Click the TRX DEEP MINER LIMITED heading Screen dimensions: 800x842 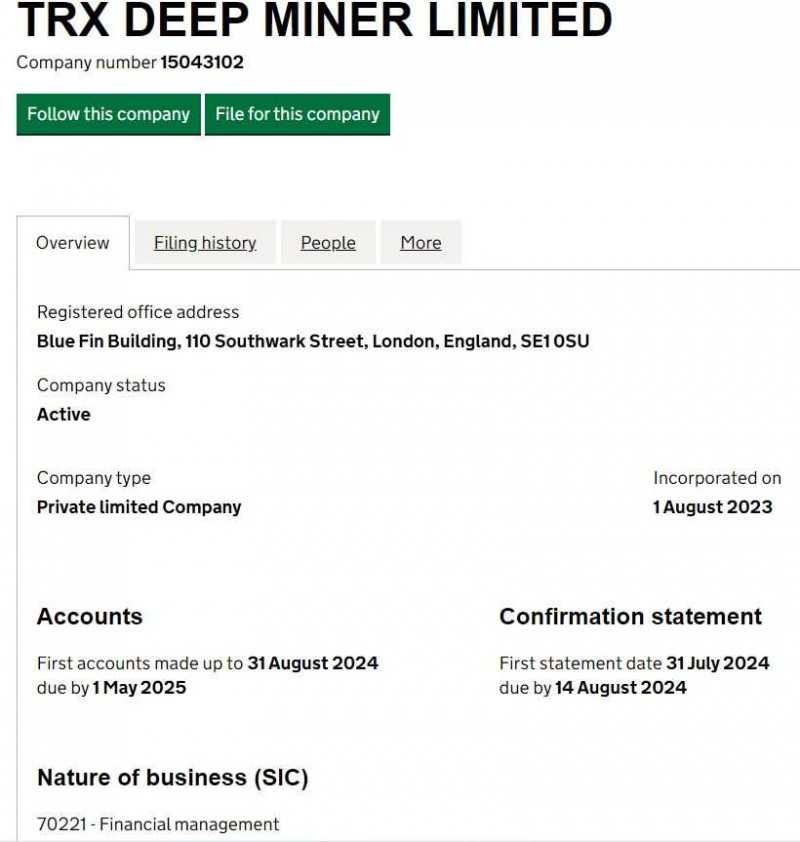tap(315, 20)
